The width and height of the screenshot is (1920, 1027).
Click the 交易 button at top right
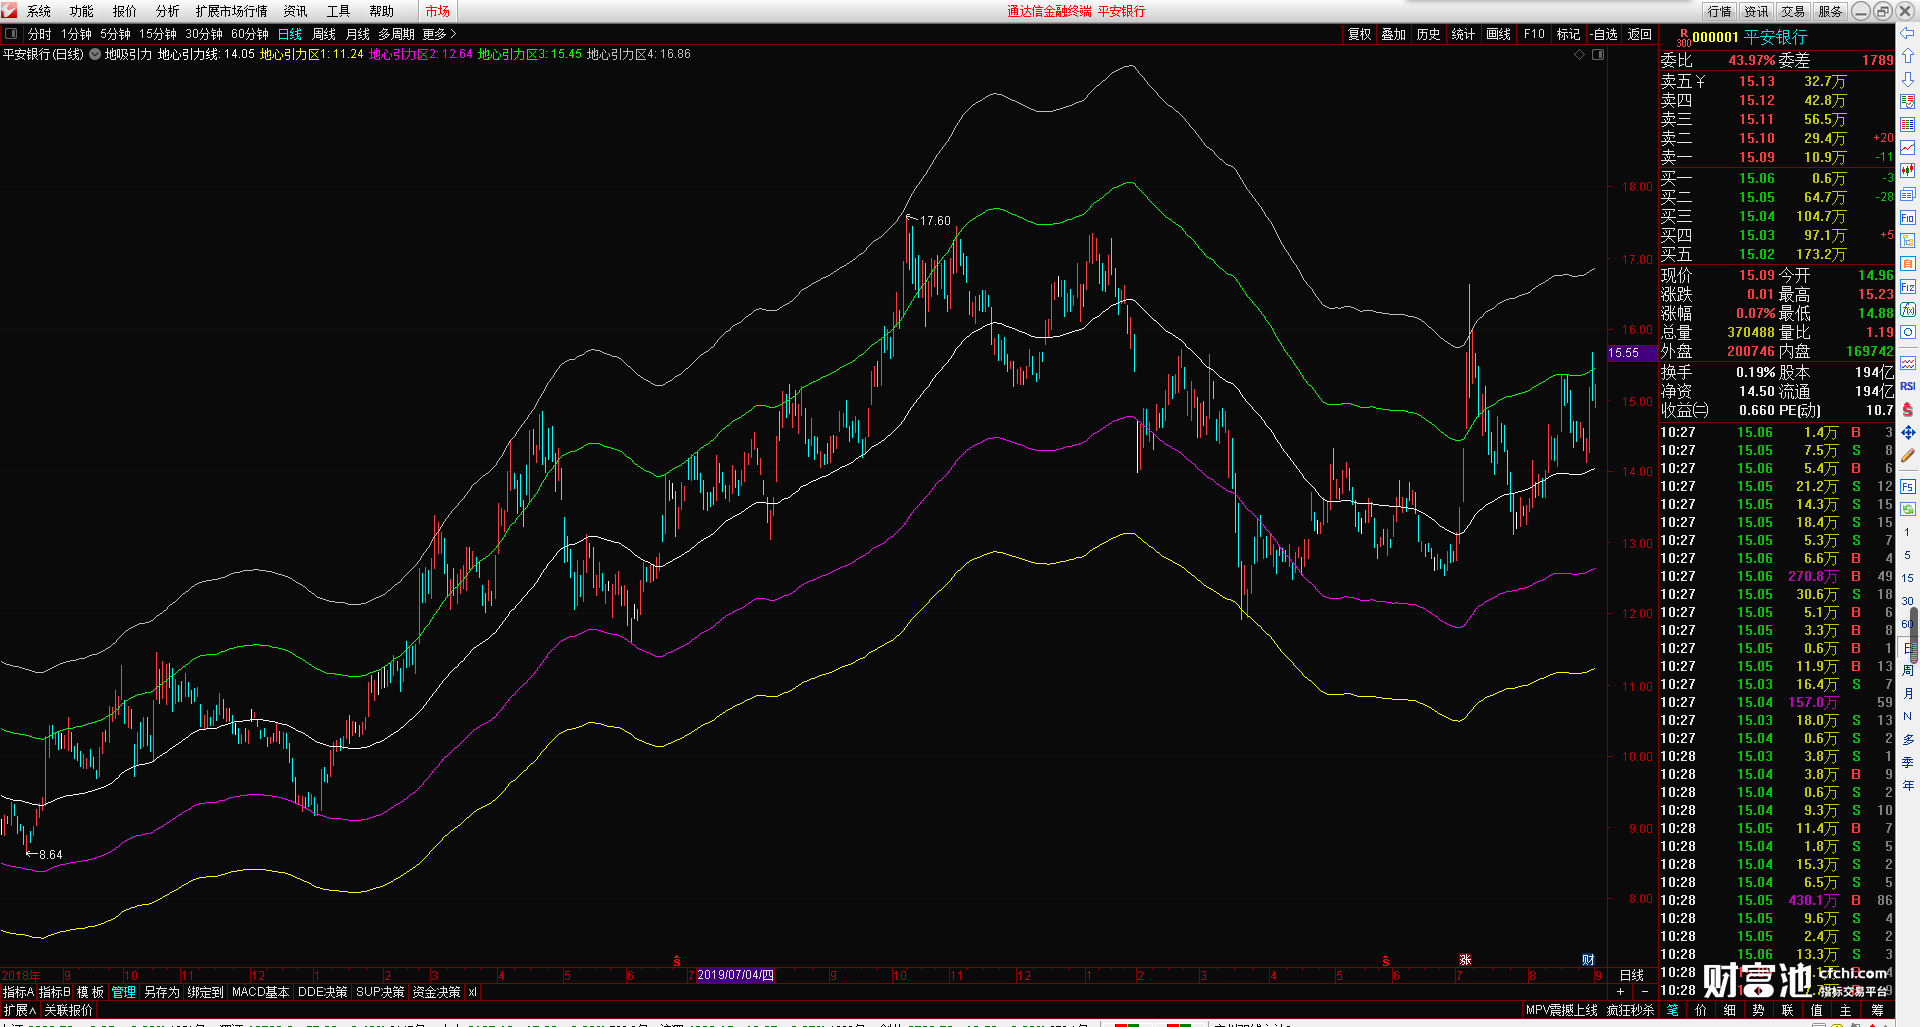1793,11
